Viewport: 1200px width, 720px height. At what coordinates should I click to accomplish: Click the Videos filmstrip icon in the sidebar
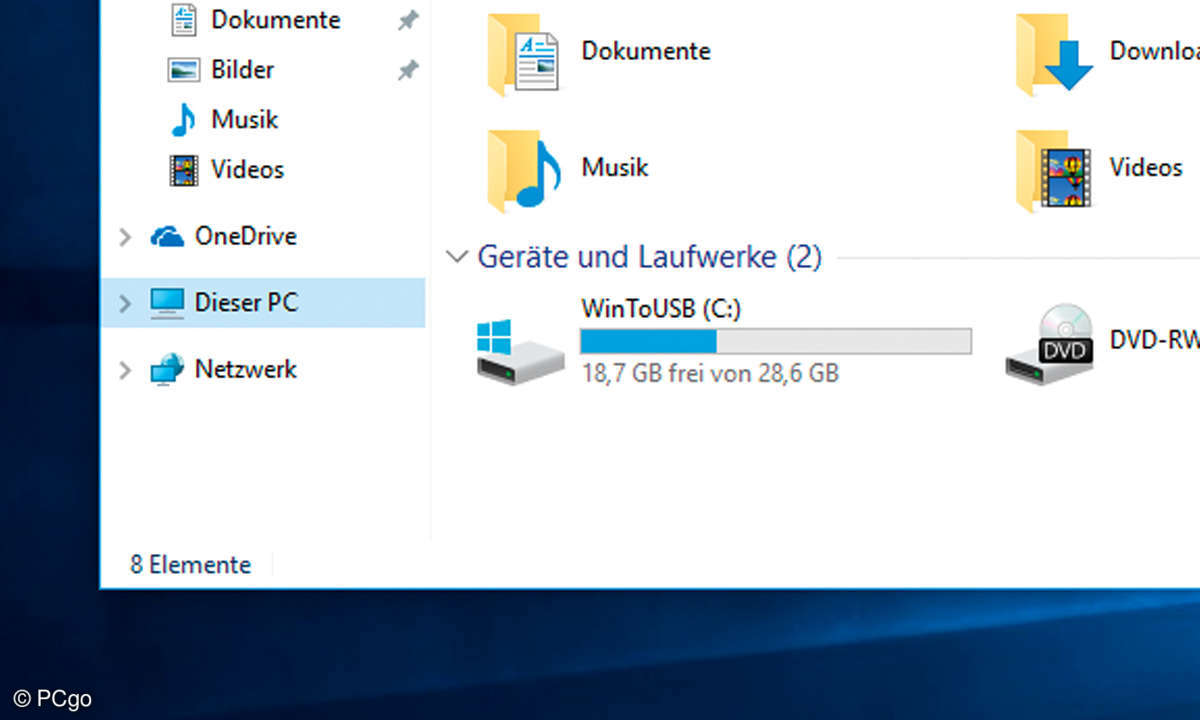point(183,170)
